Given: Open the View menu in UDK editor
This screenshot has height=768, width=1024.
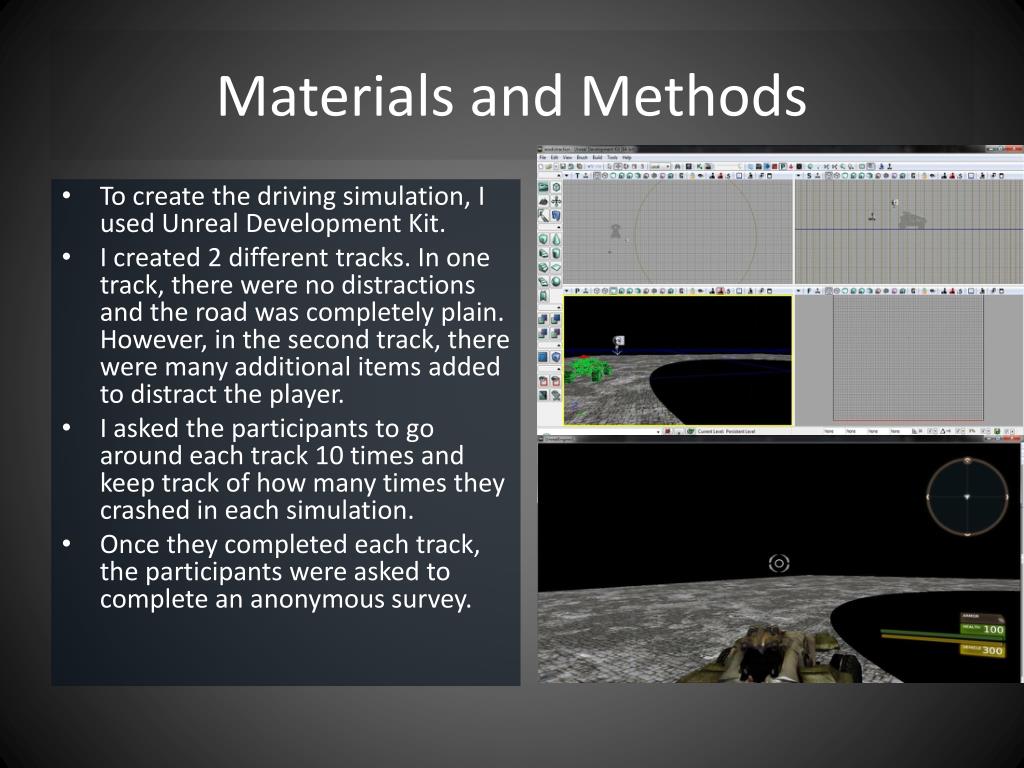Looking at the screenshot, I should pyautogui.click(x=568, y=157).
